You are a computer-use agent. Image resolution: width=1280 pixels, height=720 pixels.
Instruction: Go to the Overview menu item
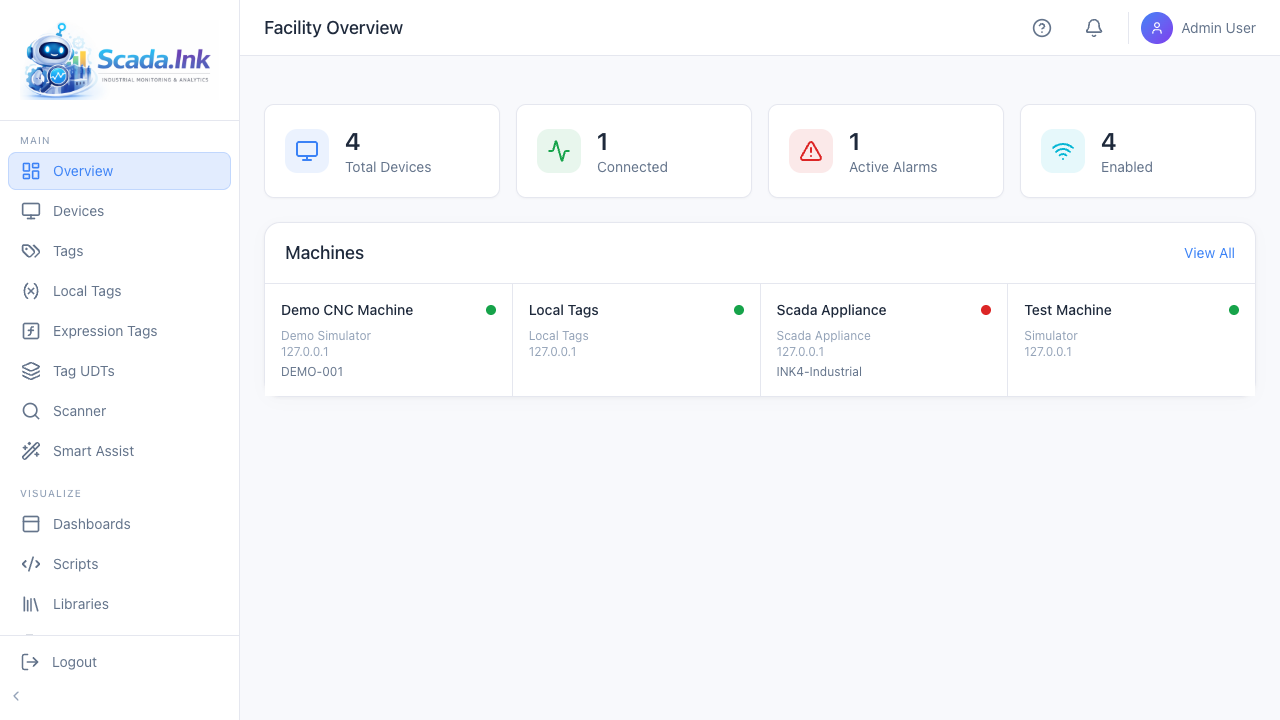pos(119,171)
